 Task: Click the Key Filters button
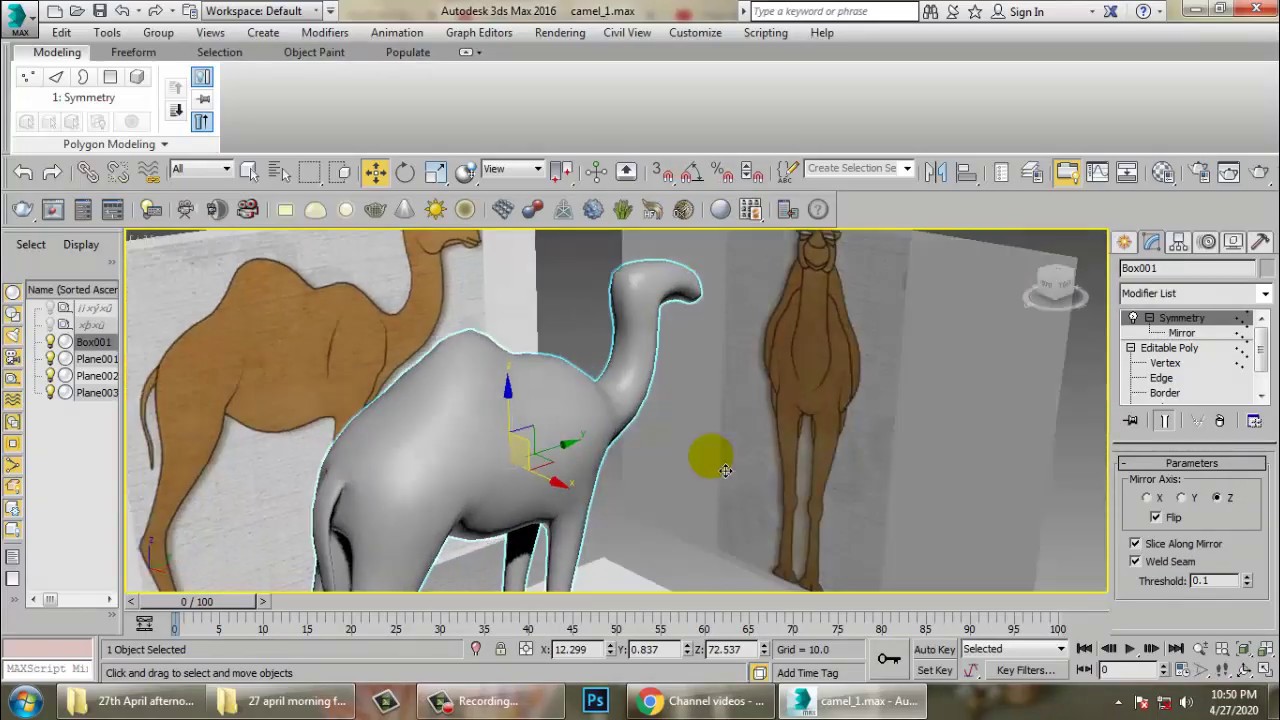click(x=1026, y=670)
